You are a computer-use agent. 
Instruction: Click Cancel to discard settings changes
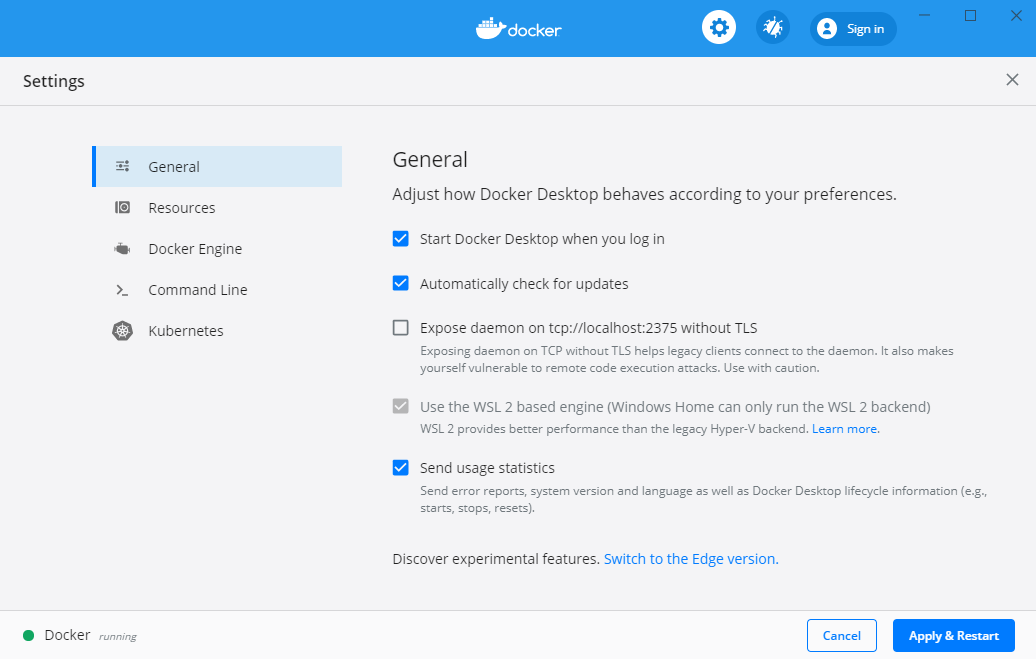click(841, 635)
